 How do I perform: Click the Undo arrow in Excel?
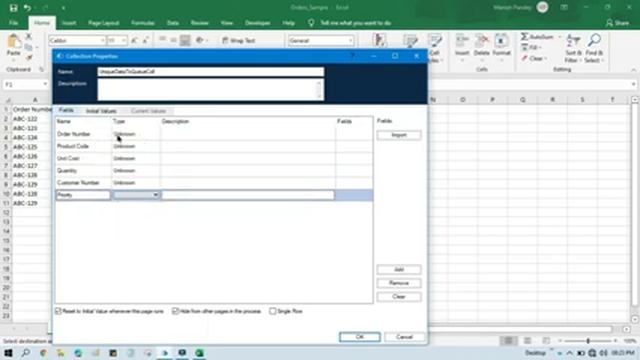[27, 8]
